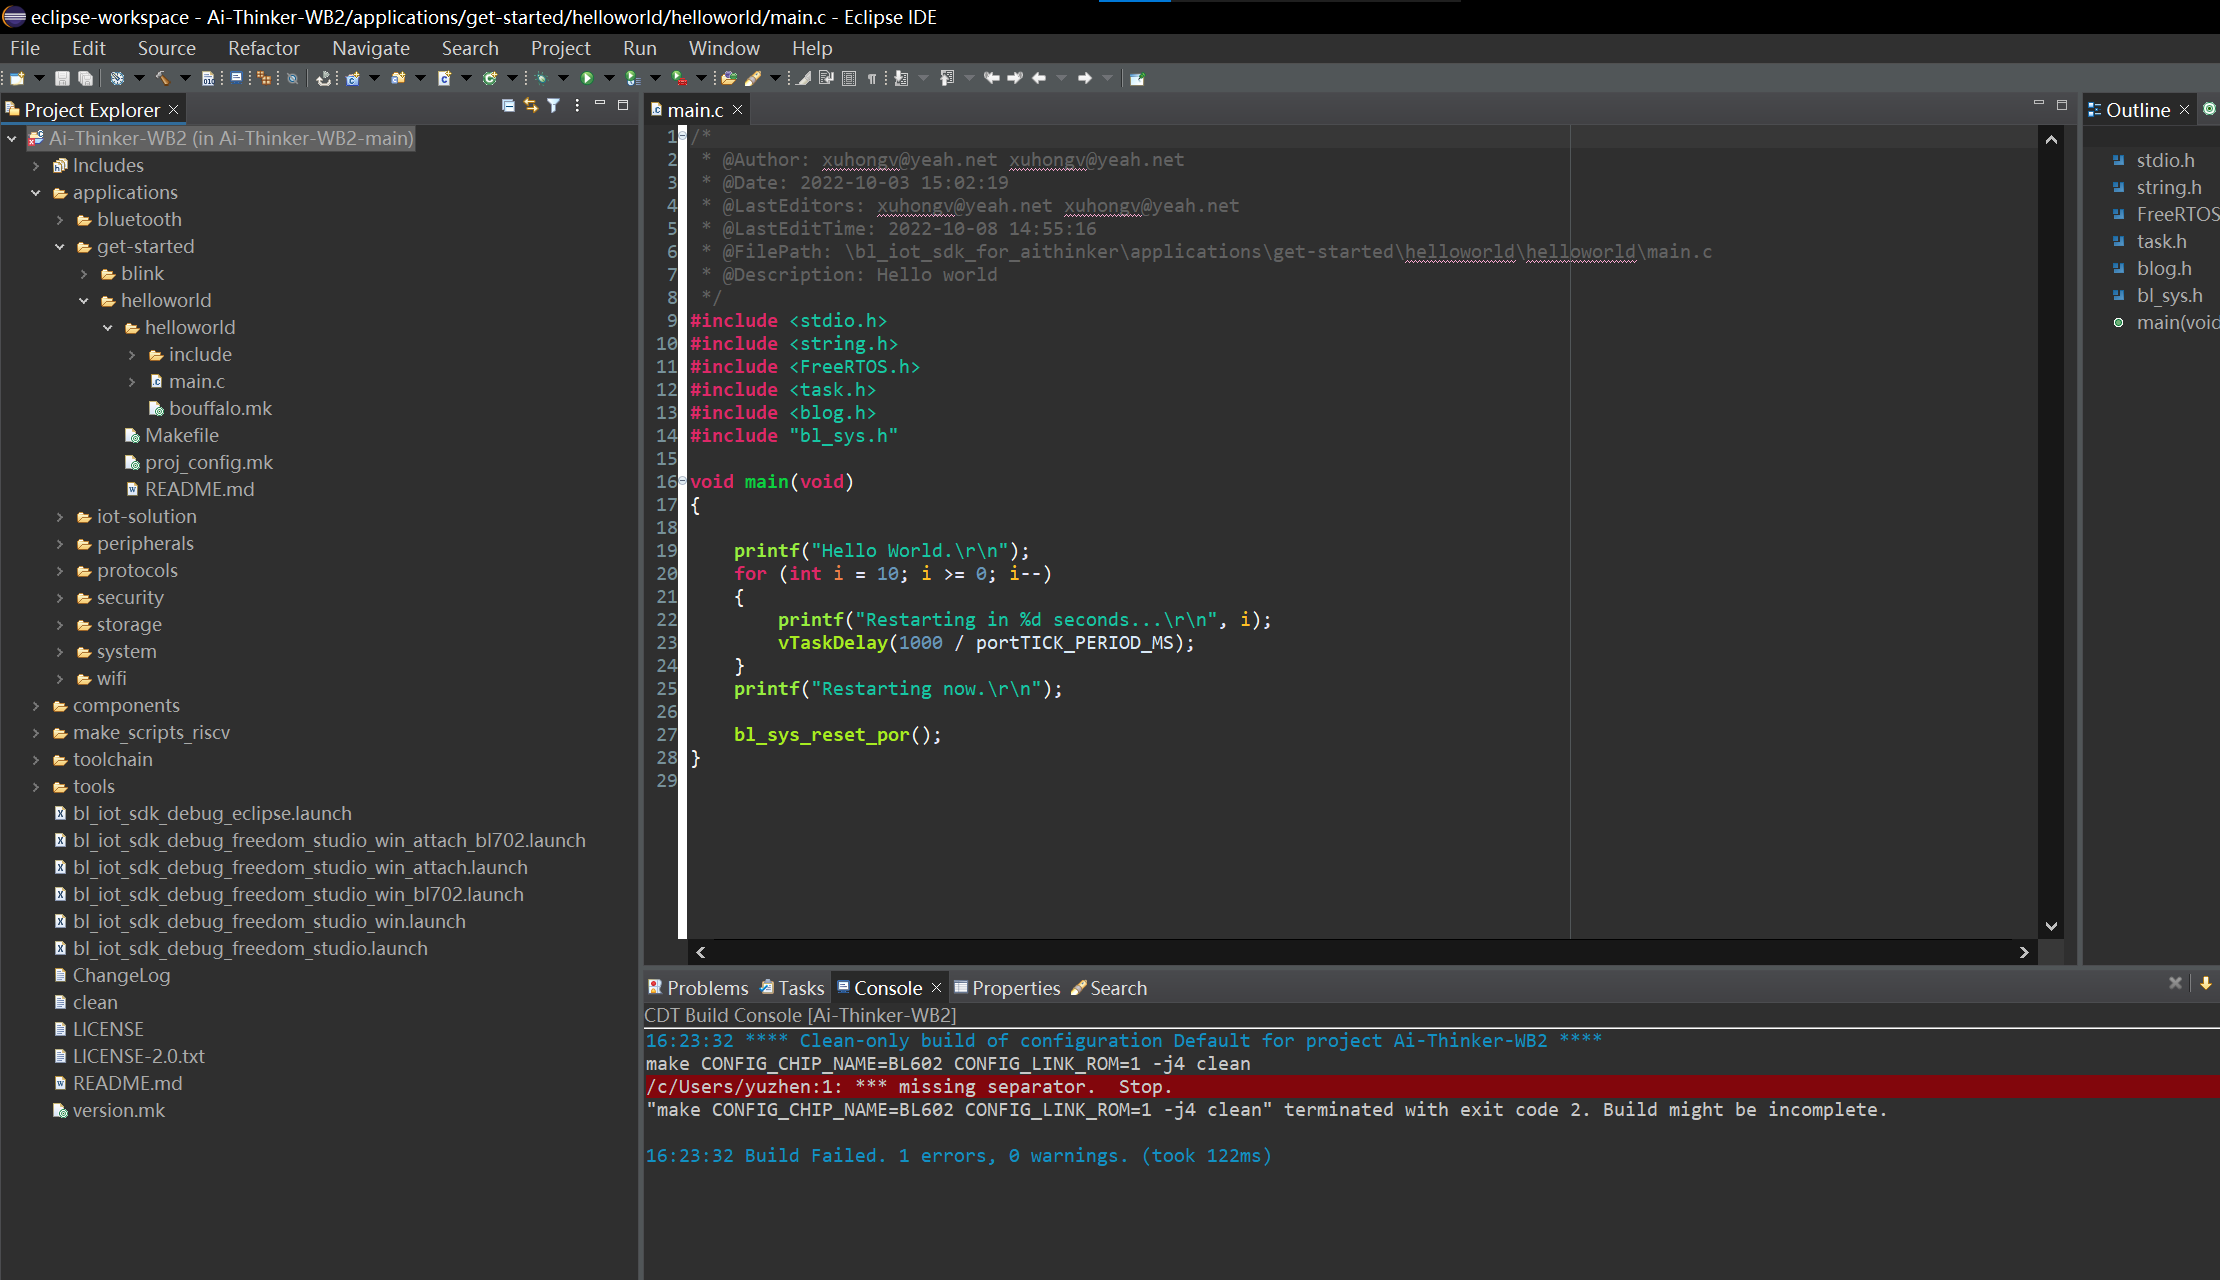This screenshot has width=2220, height=1280.
Task: Collapse the applications folder
Action: (x=36, y=192)
